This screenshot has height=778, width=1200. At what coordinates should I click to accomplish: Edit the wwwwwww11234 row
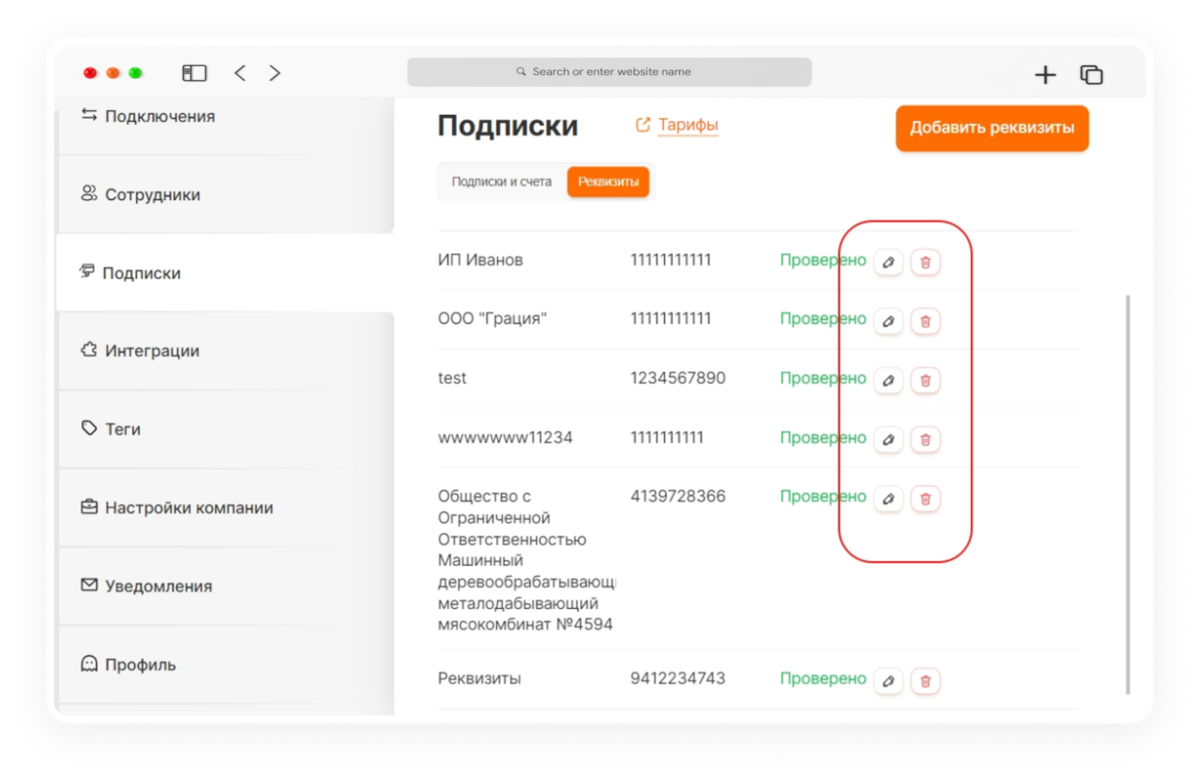(x=888, y=440)
